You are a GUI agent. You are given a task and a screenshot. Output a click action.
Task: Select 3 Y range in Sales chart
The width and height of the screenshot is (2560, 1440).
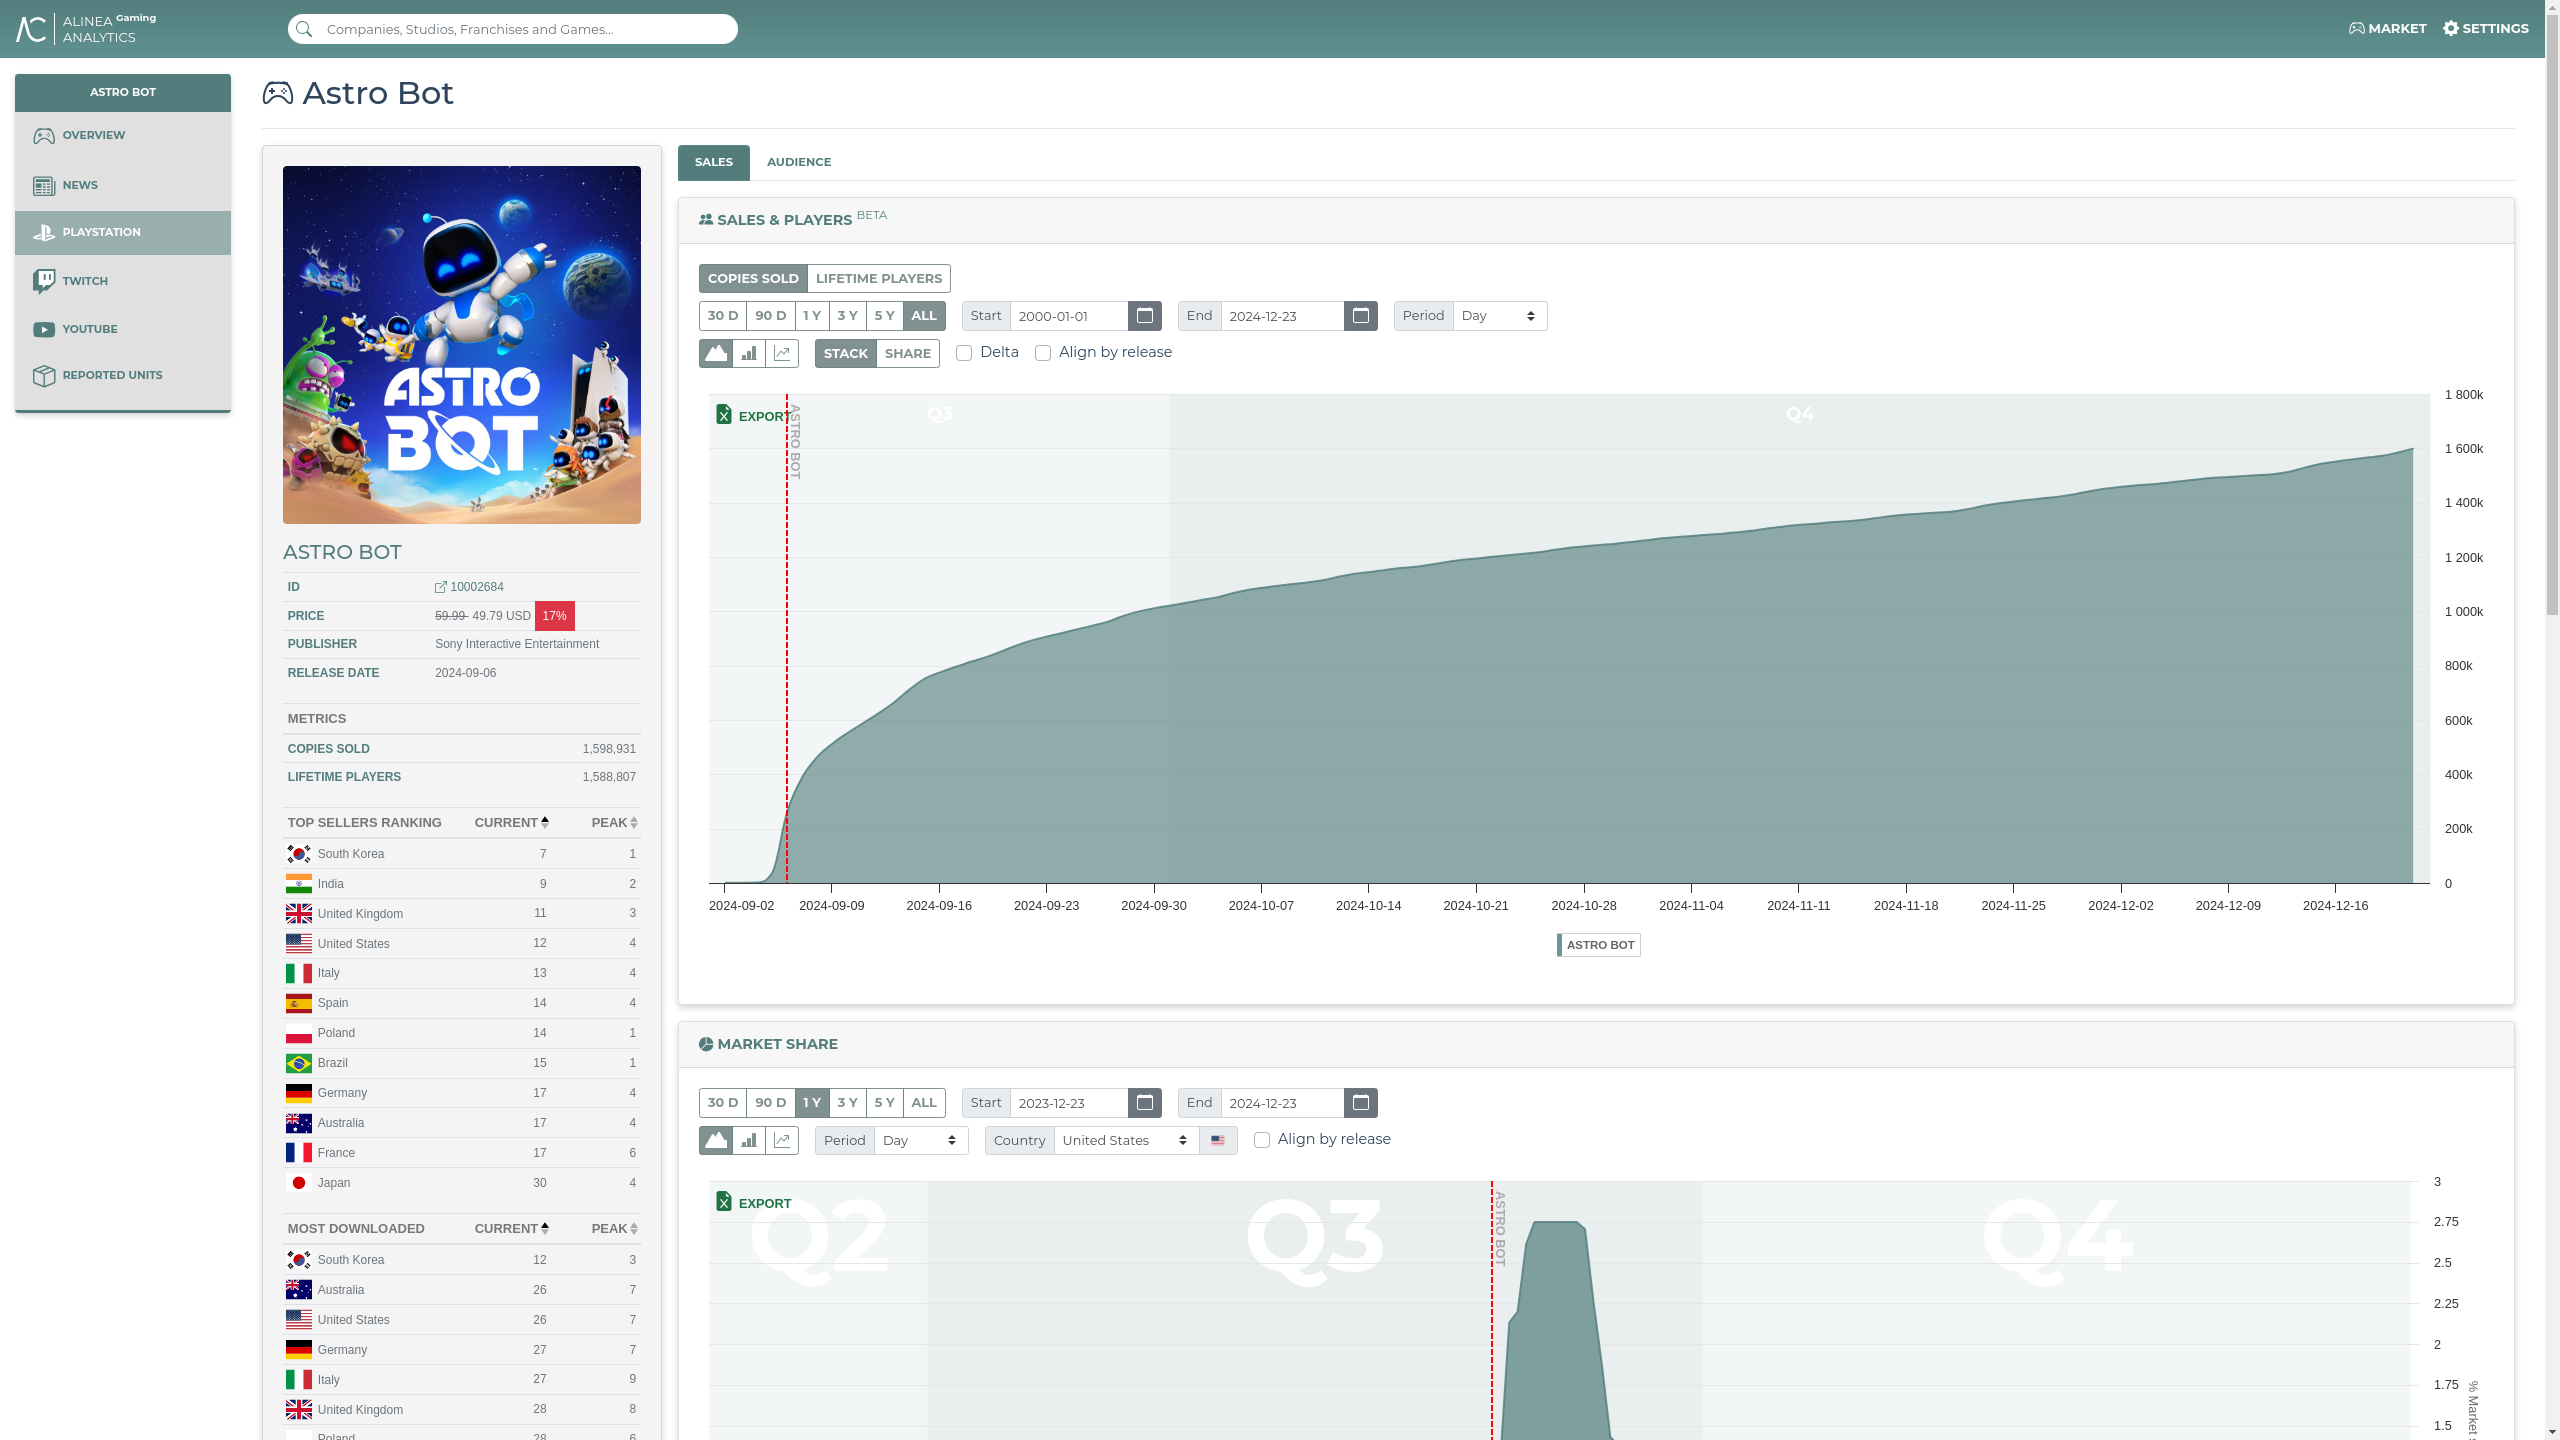pos(848,316)
